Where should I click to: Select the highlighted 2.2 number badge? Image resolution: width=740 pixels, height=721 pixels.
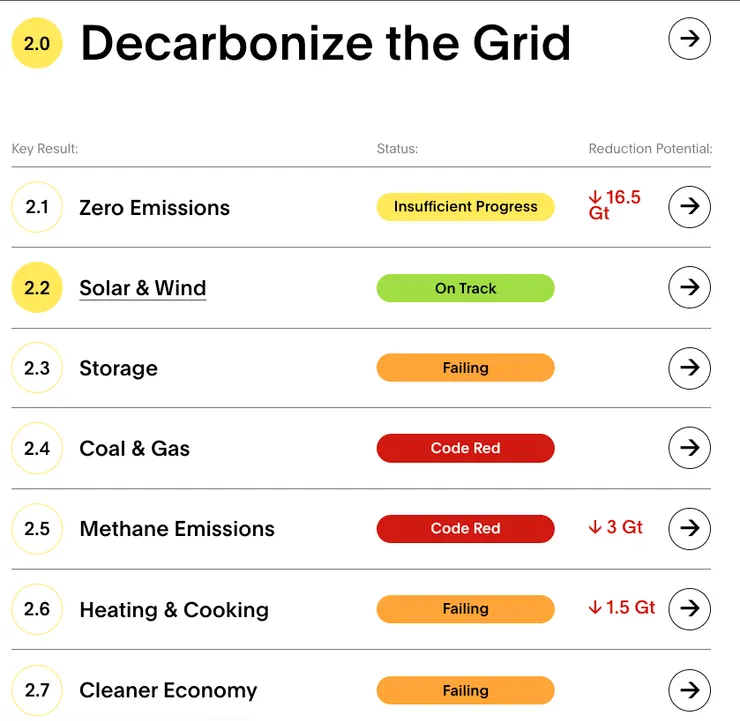37,288
